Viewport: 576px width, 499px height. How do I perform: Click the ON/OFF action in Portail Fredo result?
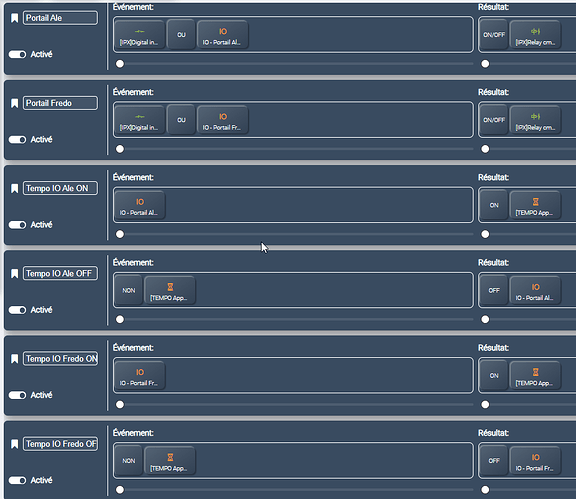(x=494, y=120)
